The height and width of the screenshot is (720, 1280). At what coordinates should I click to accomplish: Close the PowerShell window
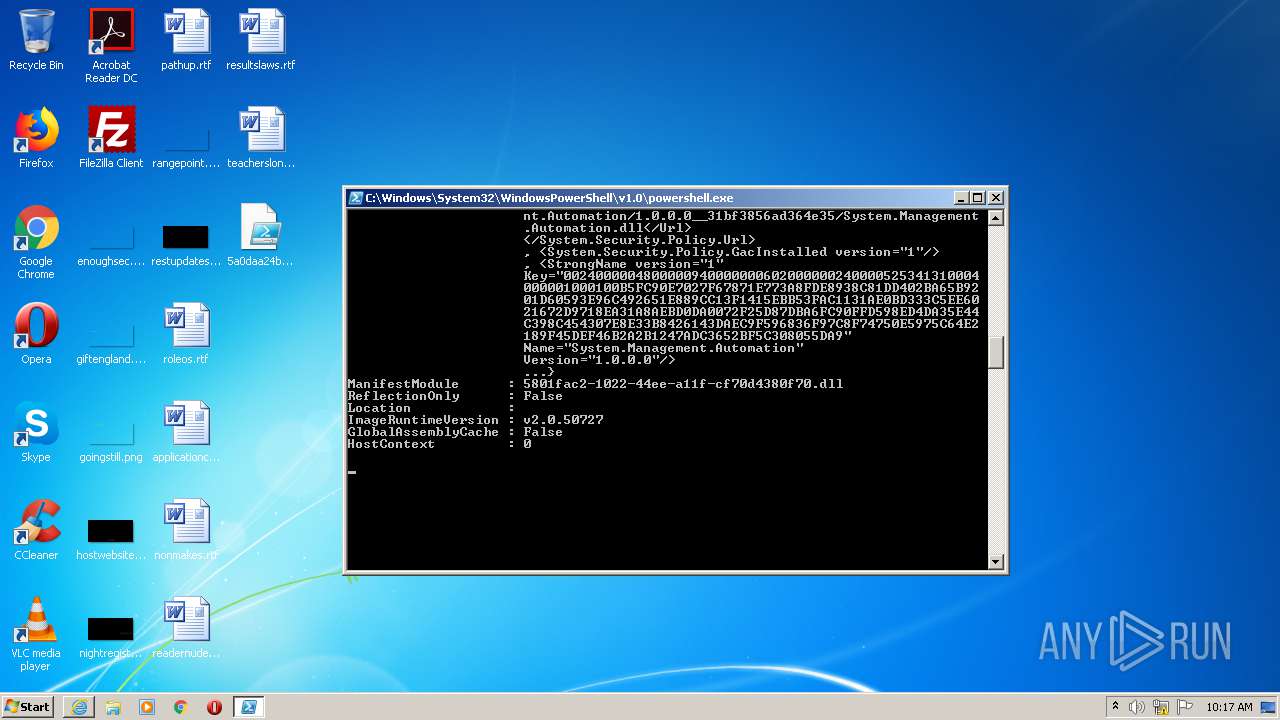[995, 198]
